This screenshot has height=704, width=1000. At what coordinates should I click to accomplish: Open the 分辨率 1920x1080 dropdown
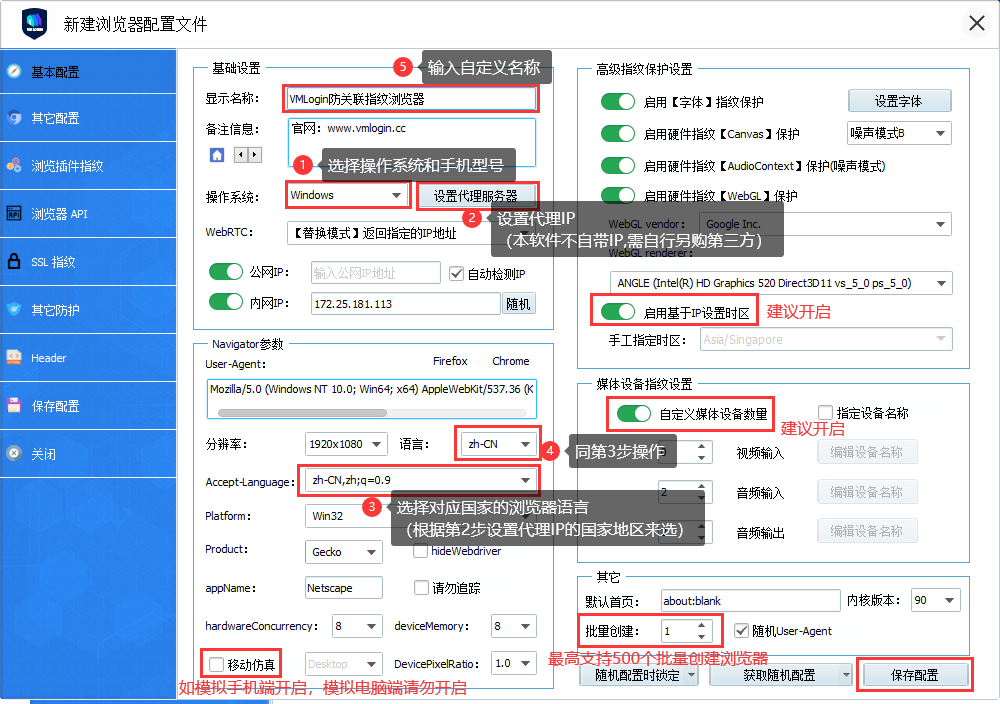(346, 444)
